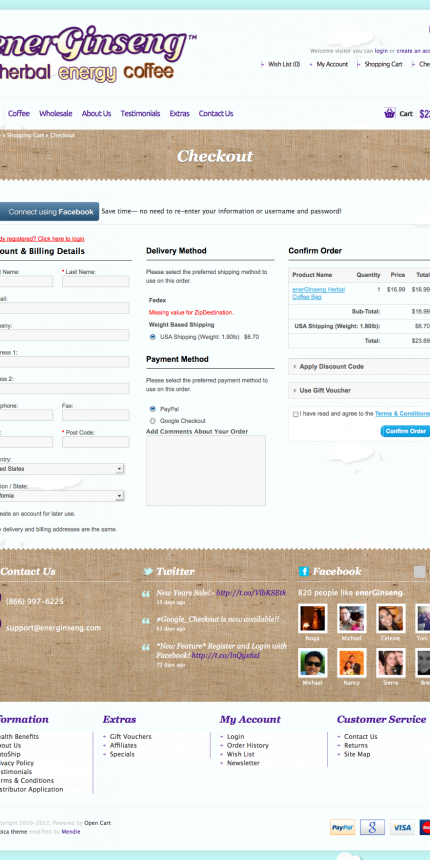Select Google Checkout payment method
The width and height of the screenshot is (430, 860).
point(152,421)
